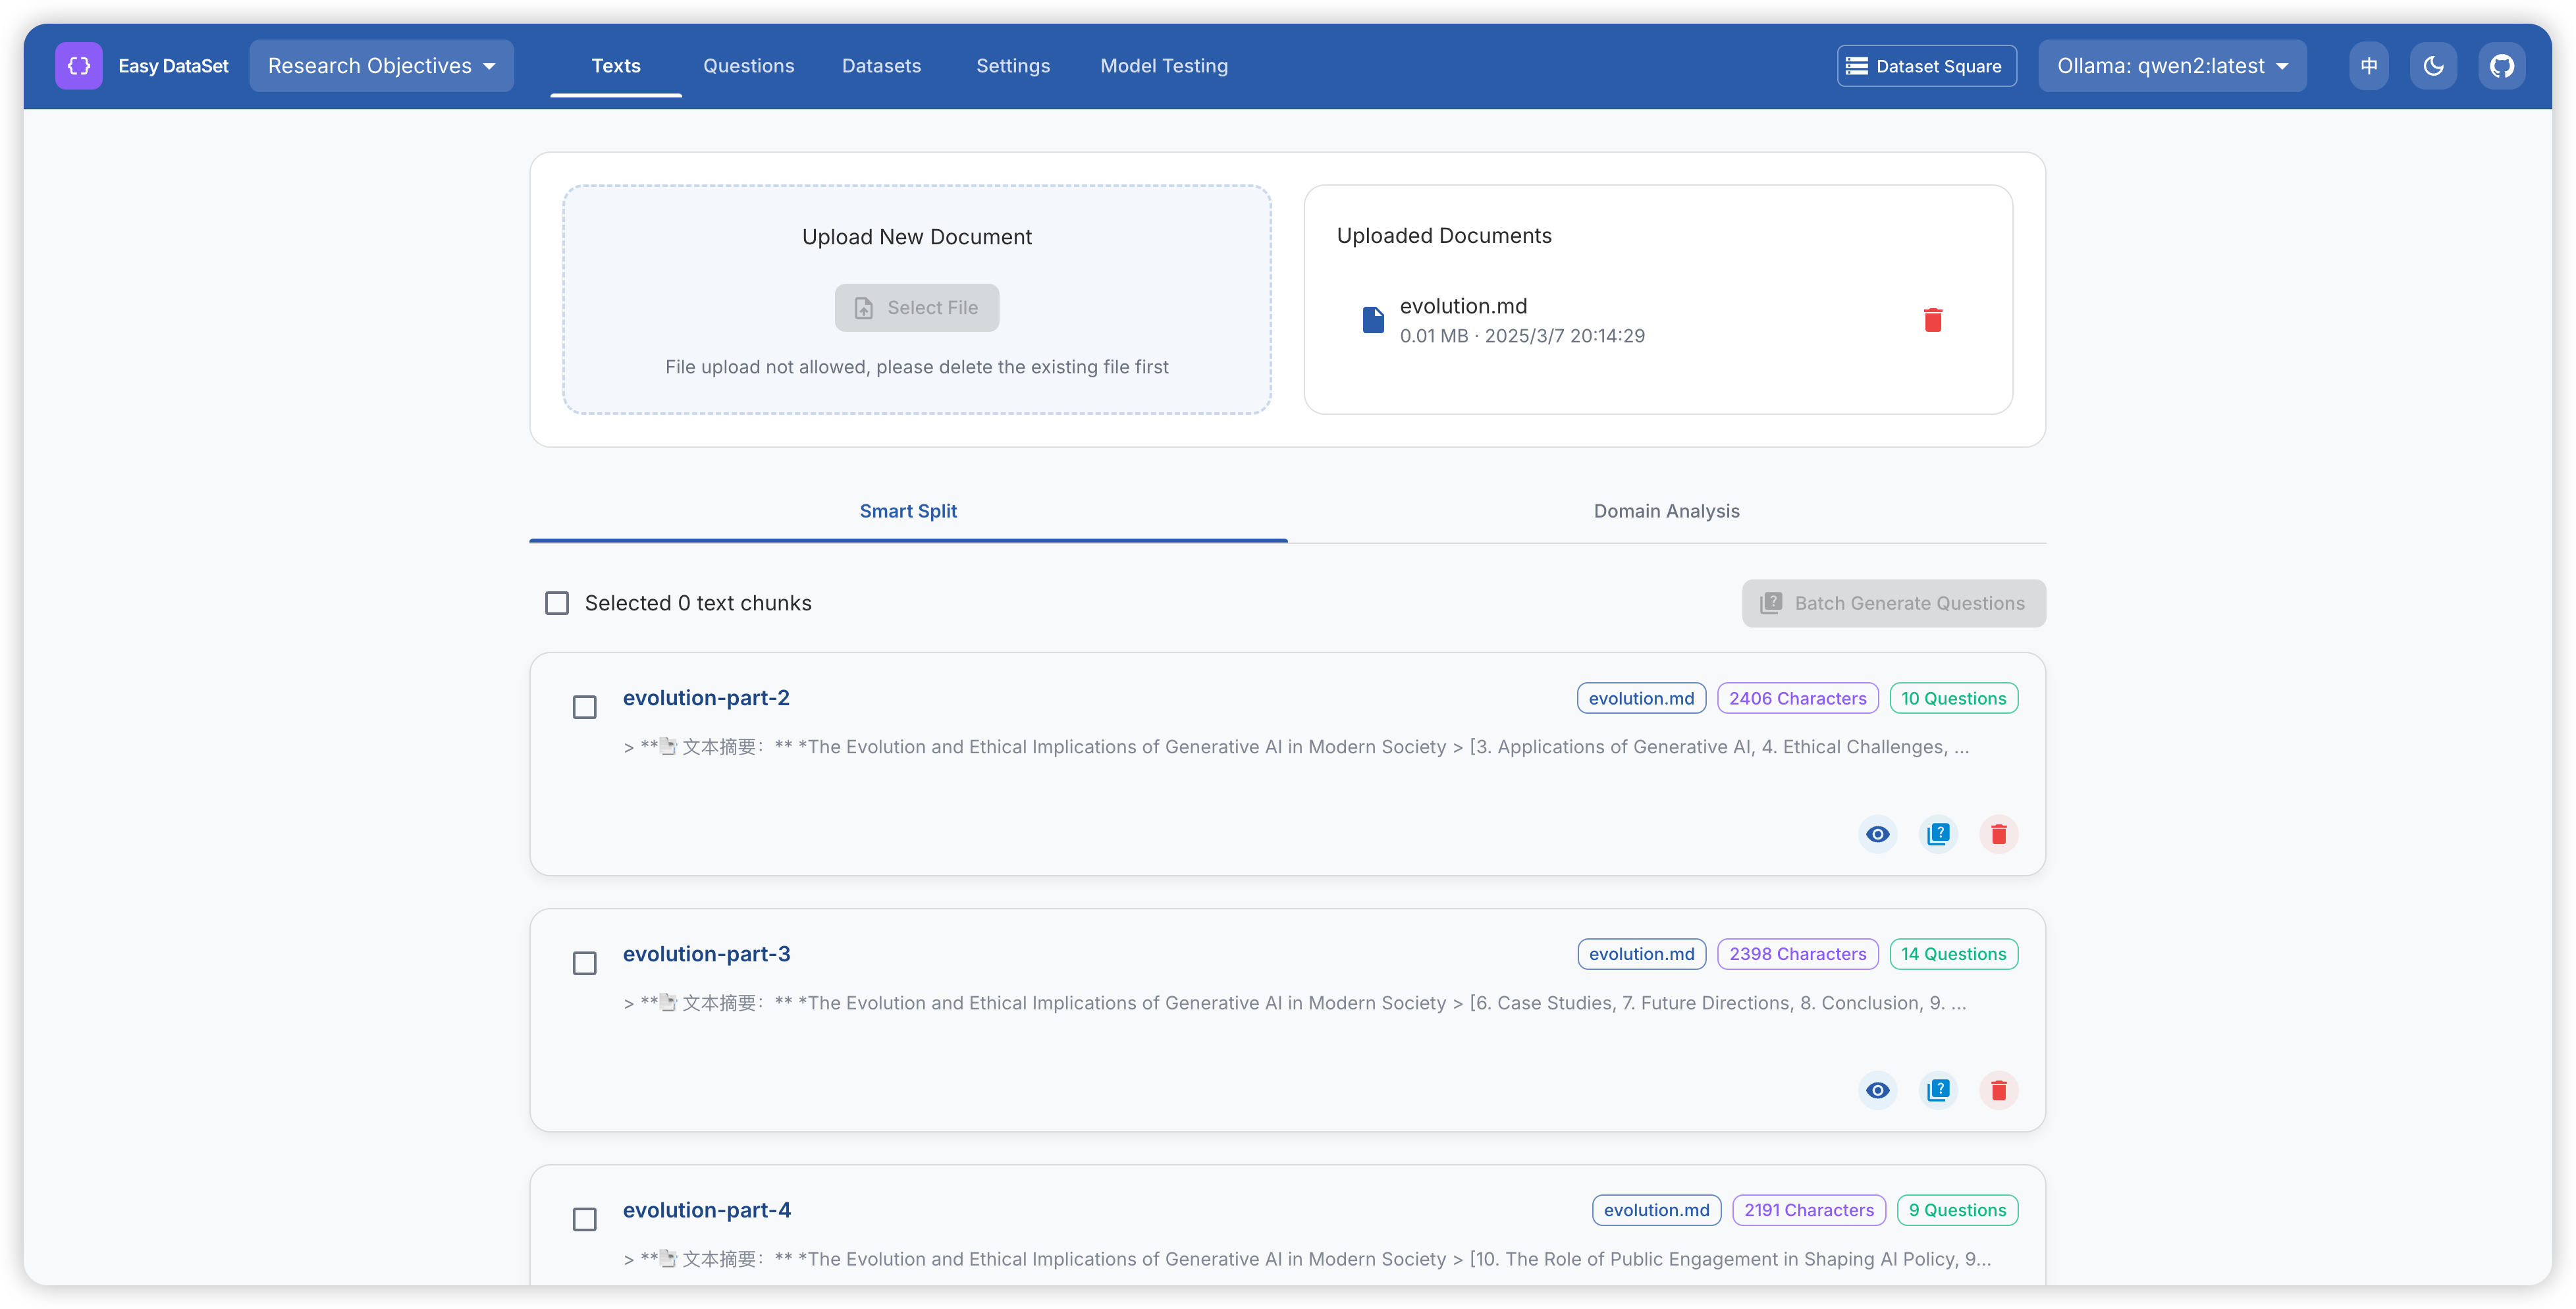Toggle dark mode moon icon
2576x1309 pixels.
(2433, 66)
